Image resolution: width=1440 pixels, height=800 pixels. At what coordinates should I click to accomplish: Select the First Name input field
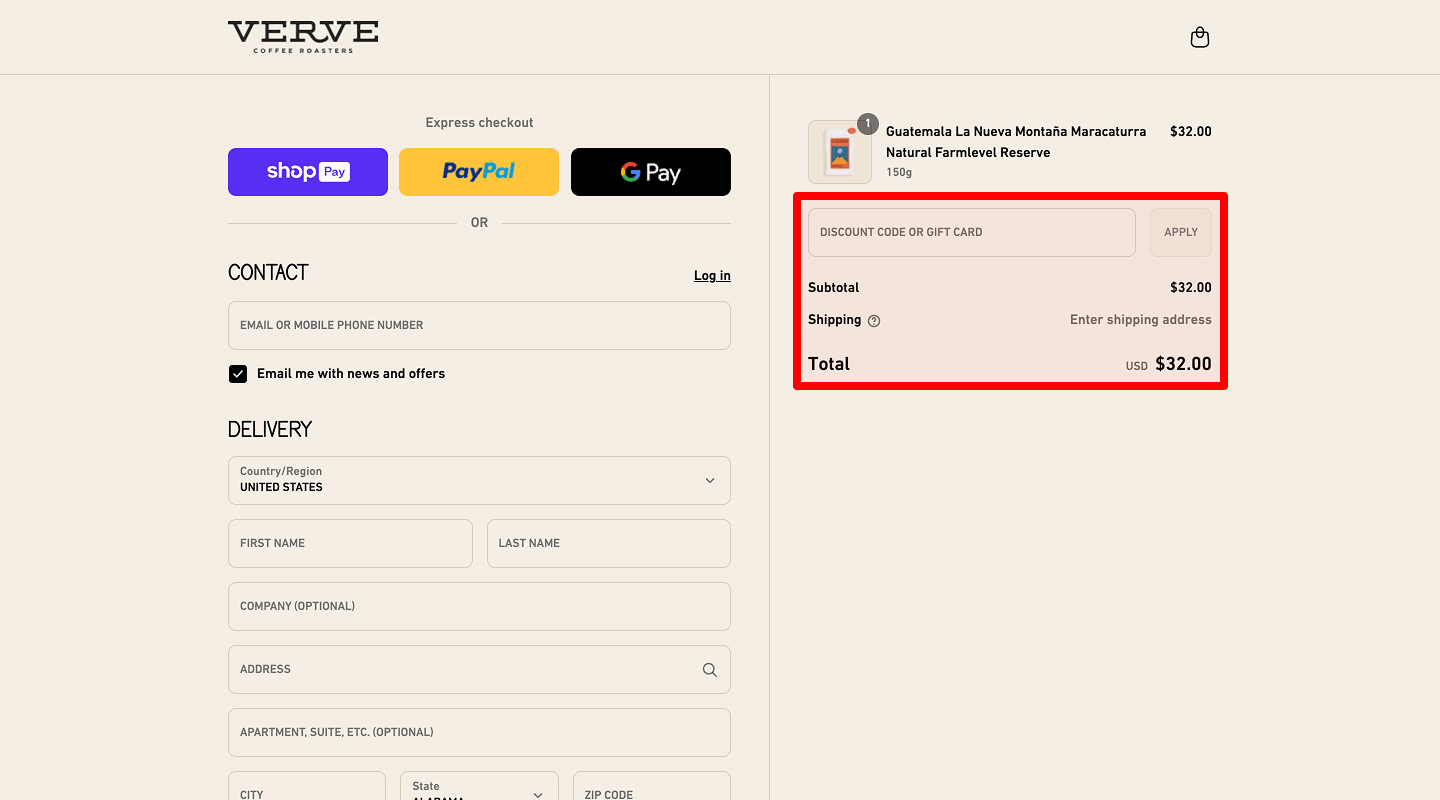(x=350, y=544)
